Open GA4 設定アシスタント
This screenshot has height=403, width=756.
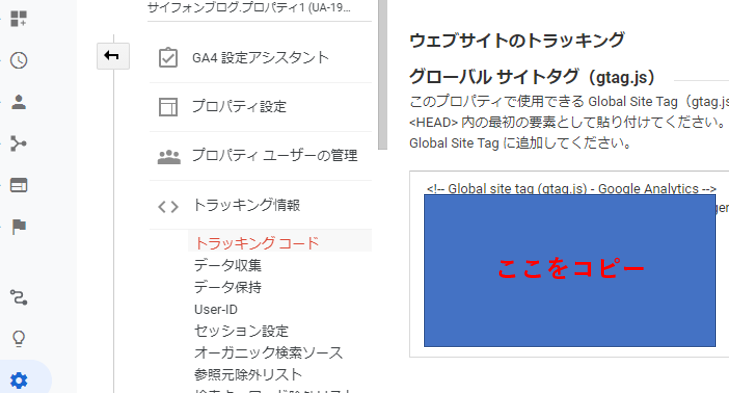click(259, 57)
